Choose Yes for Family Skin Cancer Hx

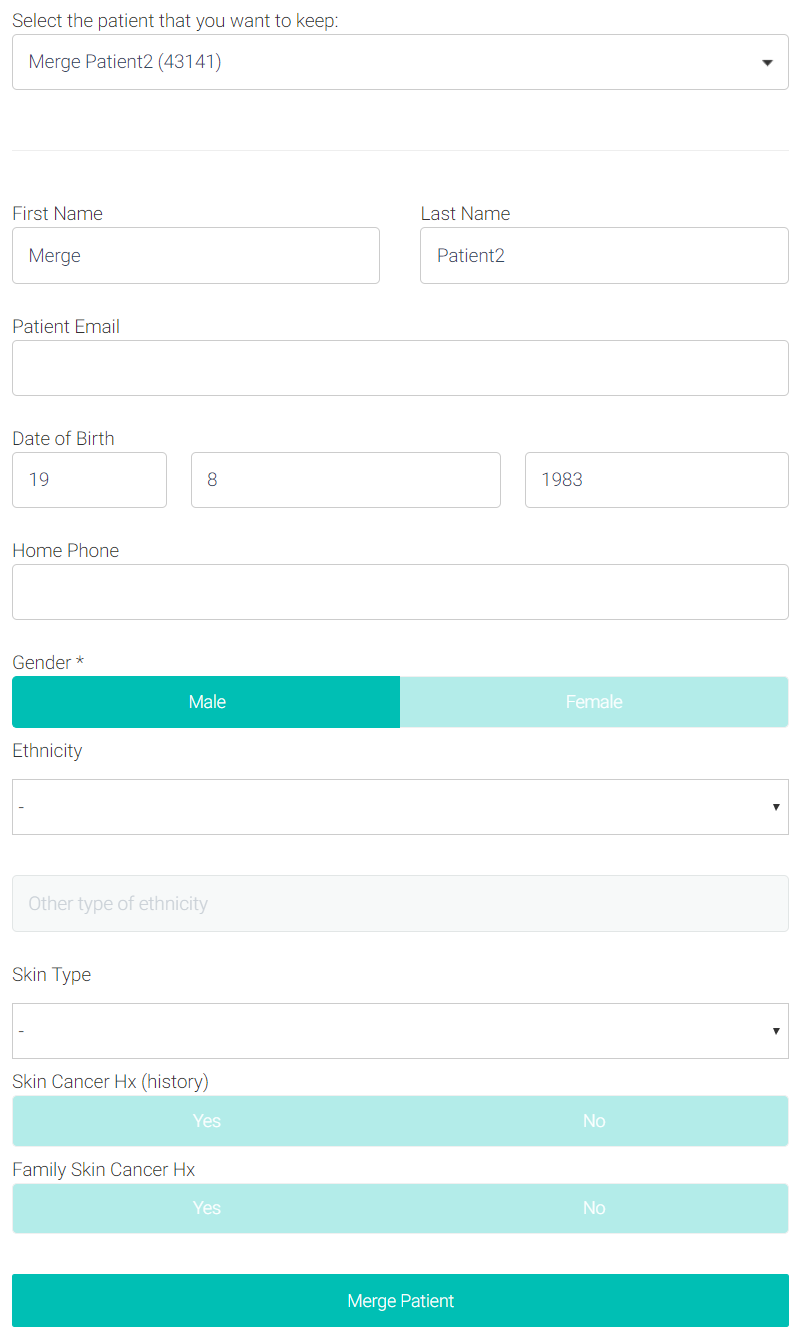pyautogui.click(x=206, y=1208)
